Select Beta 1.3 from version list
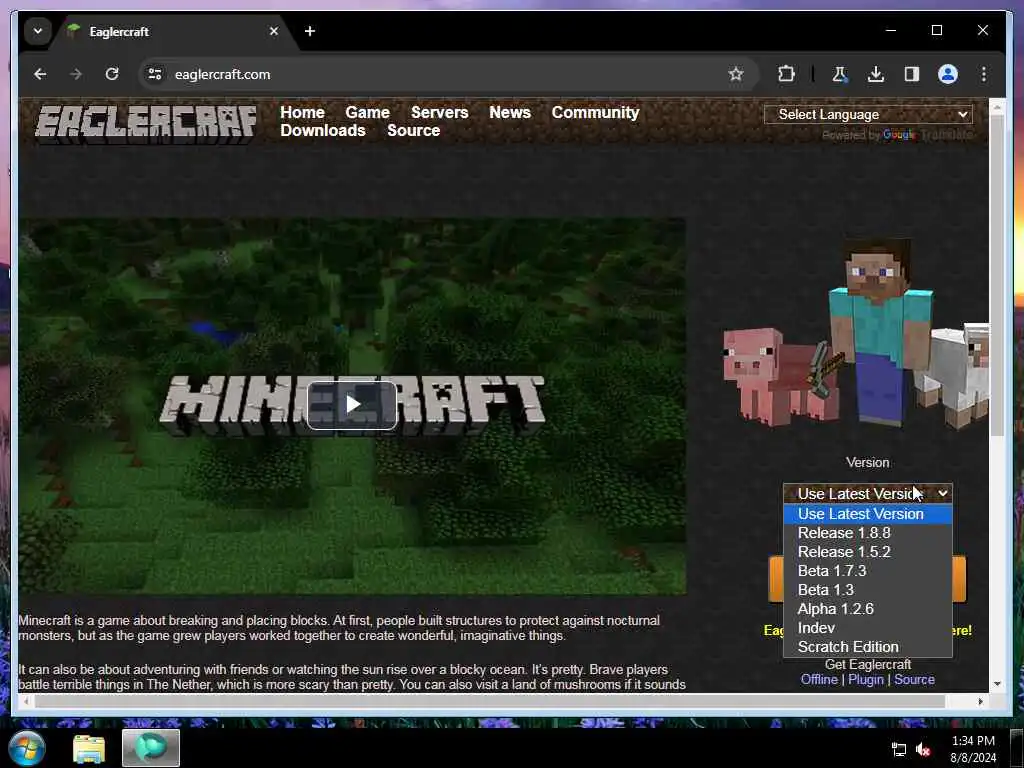 coord(867,590)
